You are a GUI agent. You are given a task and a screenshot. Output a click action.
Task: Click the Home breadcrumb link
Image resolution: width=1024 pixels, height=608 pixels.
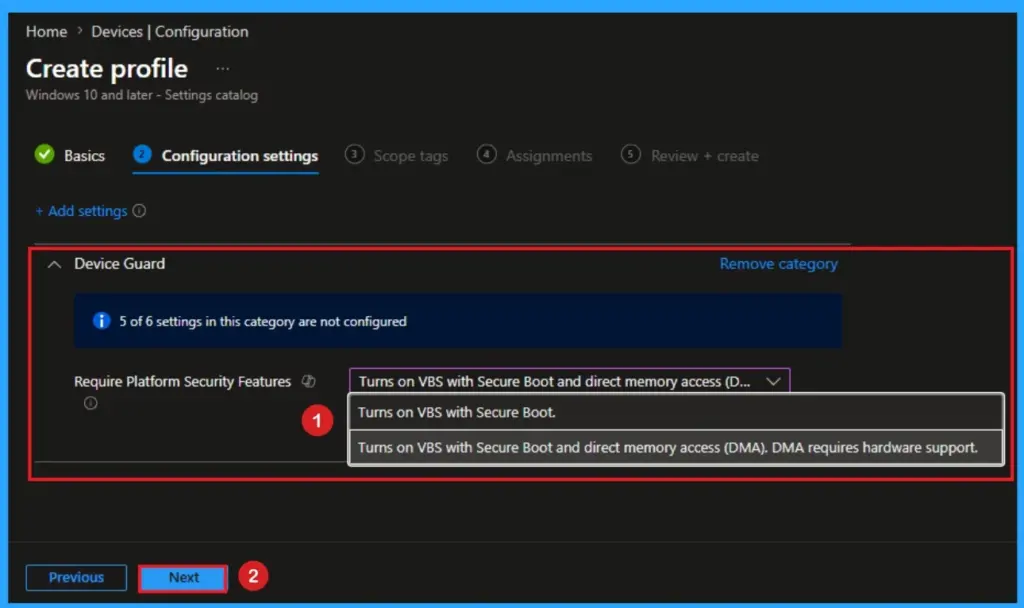coord(46,31)
